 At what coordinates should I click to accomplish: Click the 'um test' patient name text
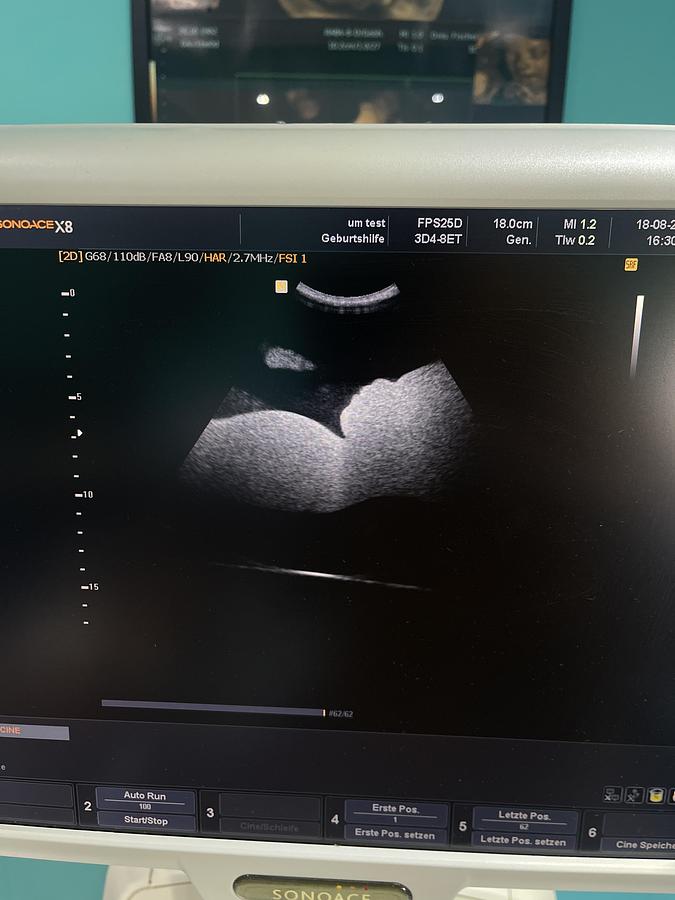[366, 223]
